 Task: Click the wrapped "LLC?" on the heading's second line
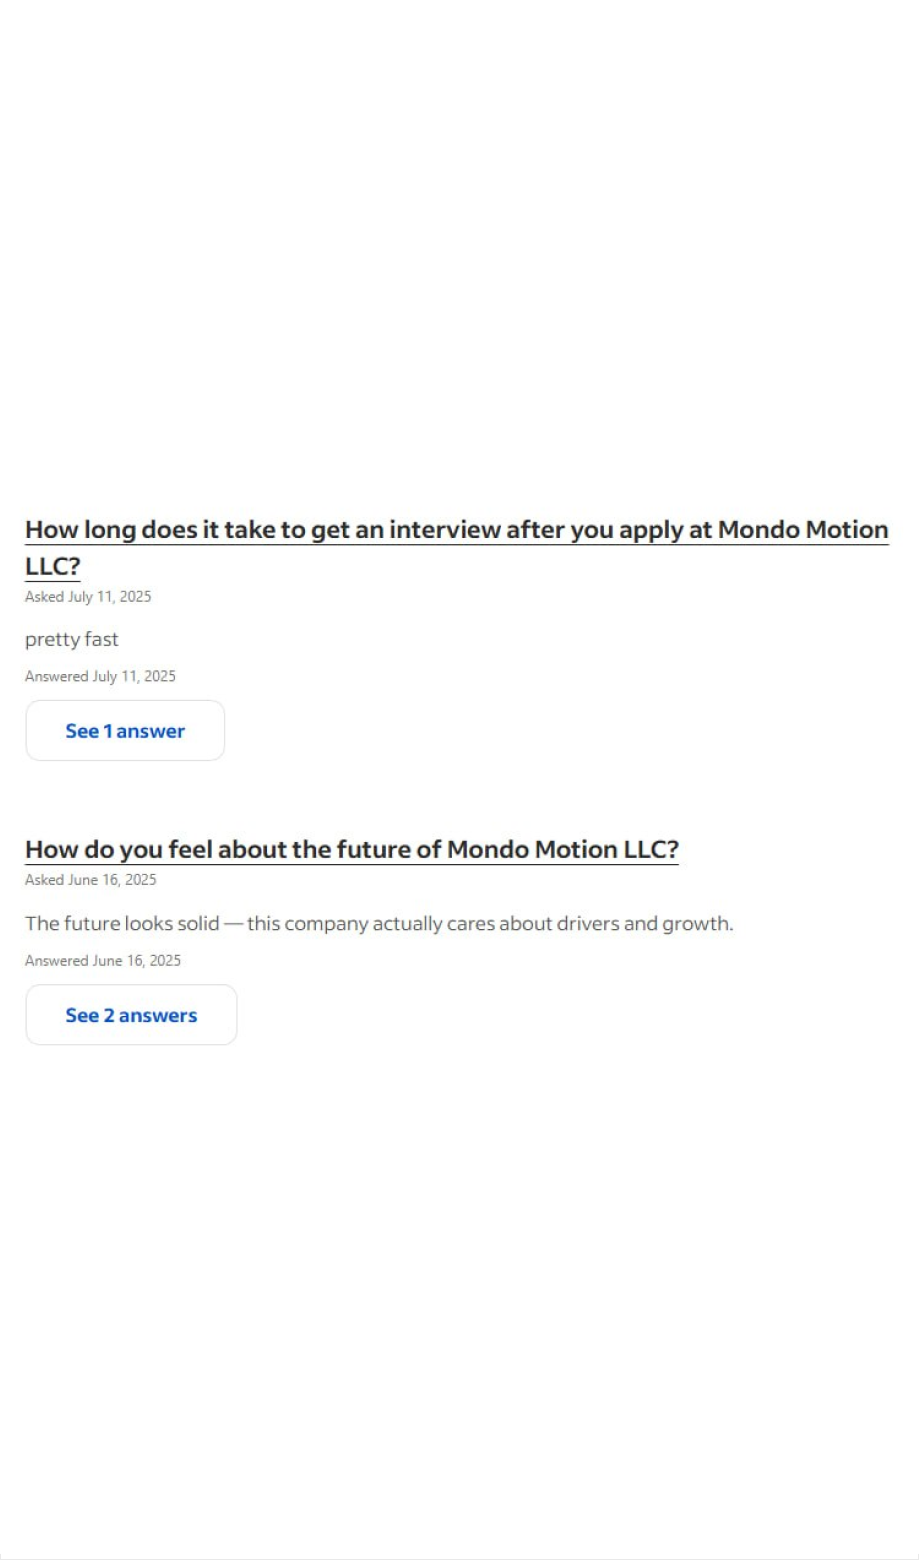[x=52, y=567]
